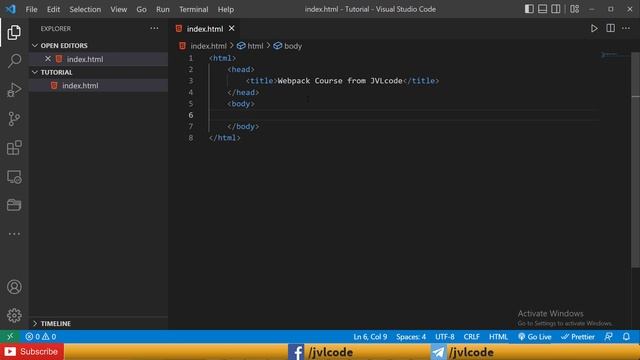Open the File menu

(x=31, y=9)
